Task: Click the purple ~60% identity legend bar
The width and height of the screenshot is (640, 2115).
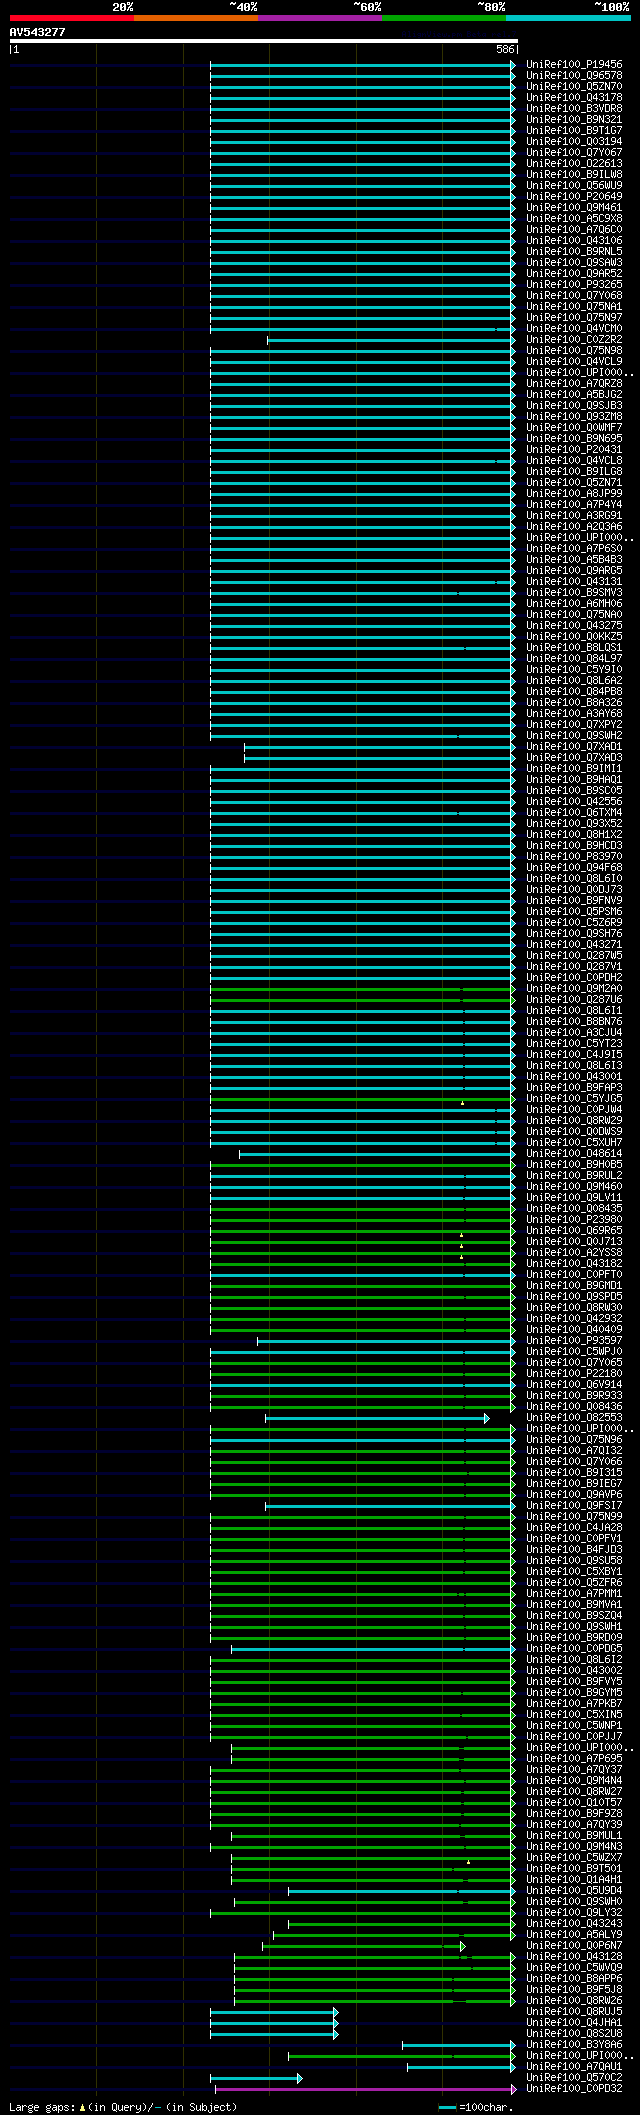Action: point(320,18)
